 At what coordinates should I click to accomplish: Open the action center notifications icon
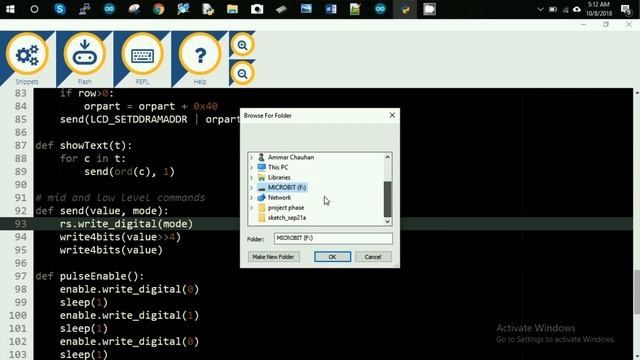(626, 9)
